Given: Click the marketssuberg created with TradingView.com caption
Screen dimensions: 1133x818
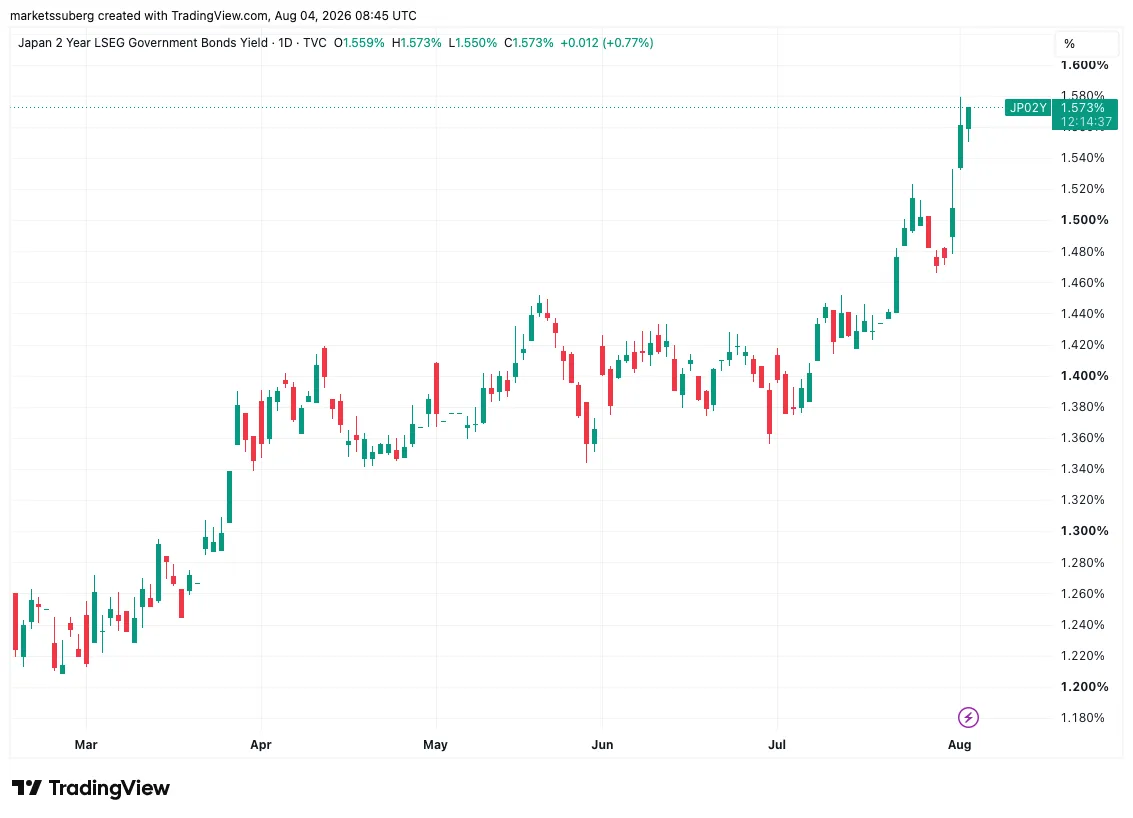Looking at the screenshot, I should pyautogui.click(x=213, y=15).
